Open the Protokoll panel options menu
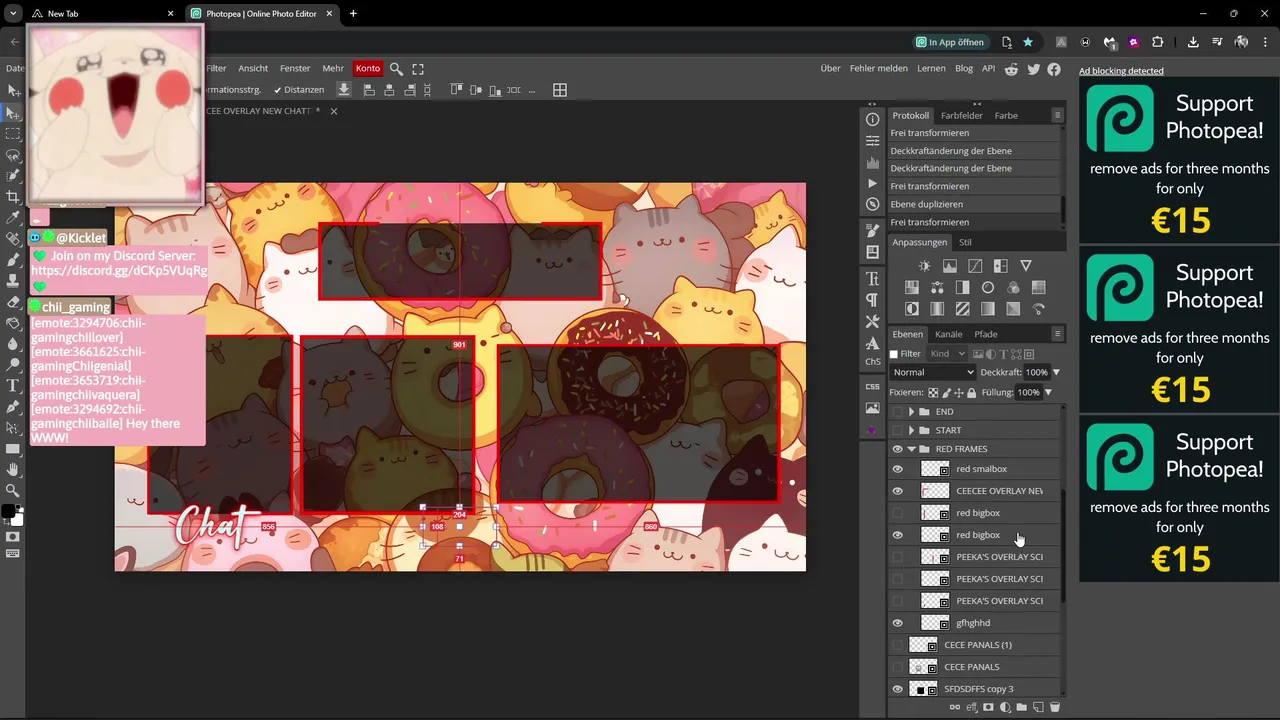Viewport: 1280px width, 720px height. pyautogui.click(x=1057, y=115)
